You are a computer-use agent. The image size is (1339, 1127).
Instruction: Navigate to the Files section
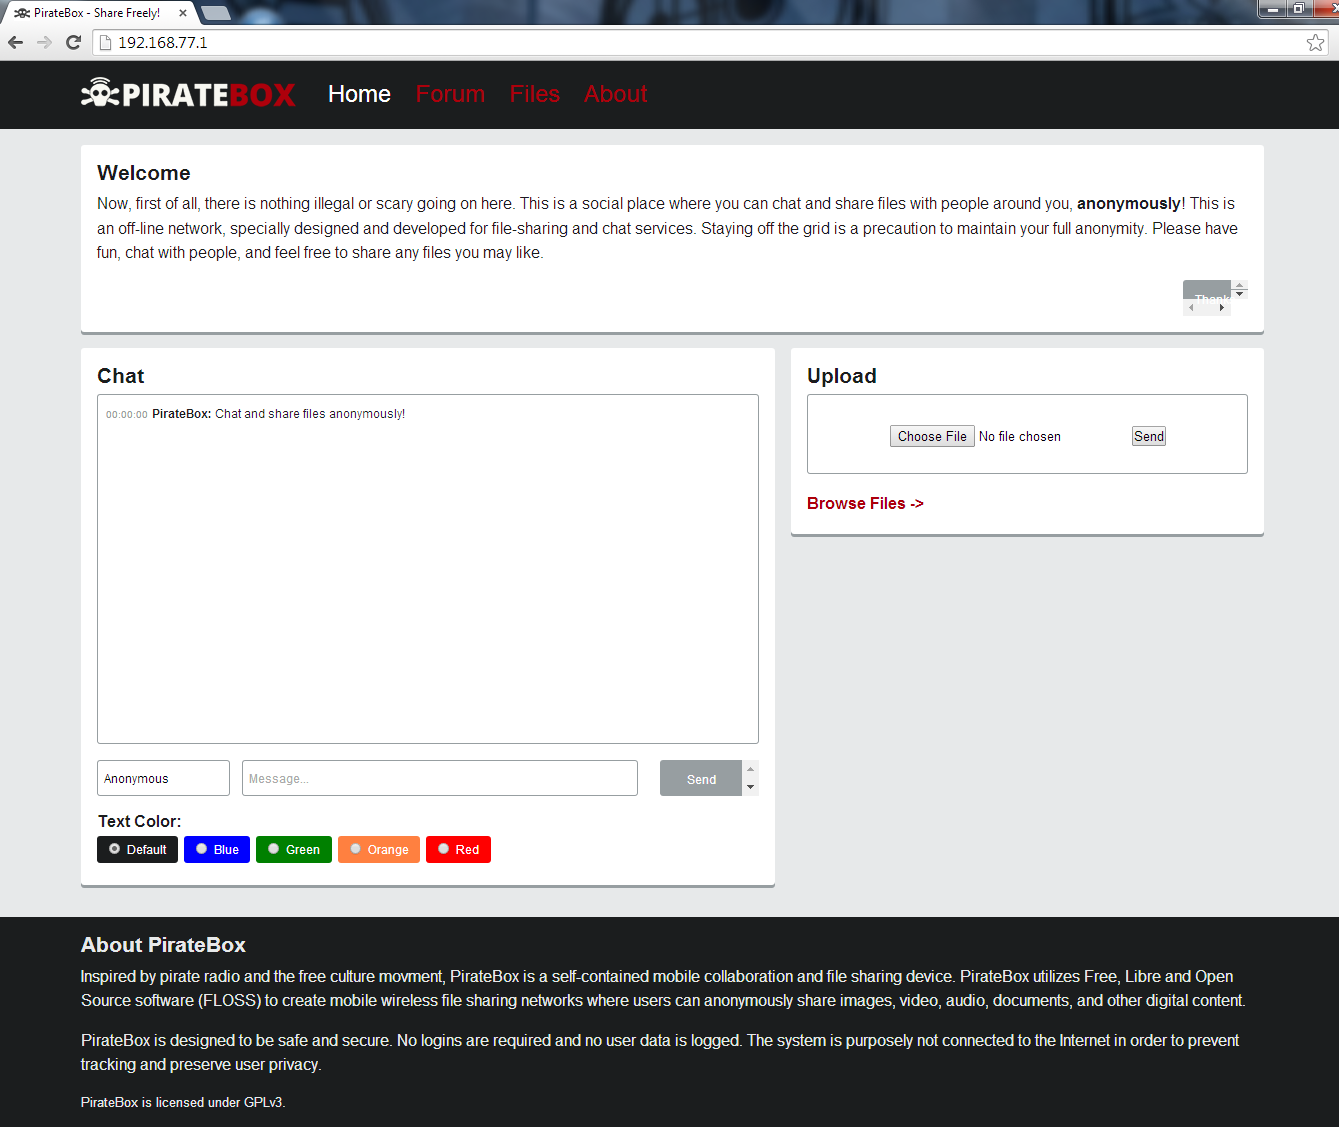coord(534,93)
